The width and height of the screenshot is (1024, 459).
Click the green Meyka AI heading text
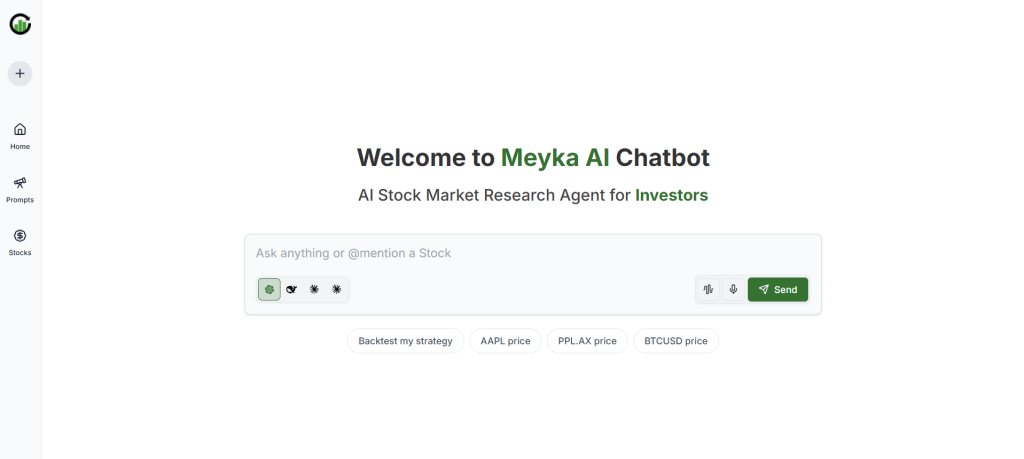[x=555, y=158]
